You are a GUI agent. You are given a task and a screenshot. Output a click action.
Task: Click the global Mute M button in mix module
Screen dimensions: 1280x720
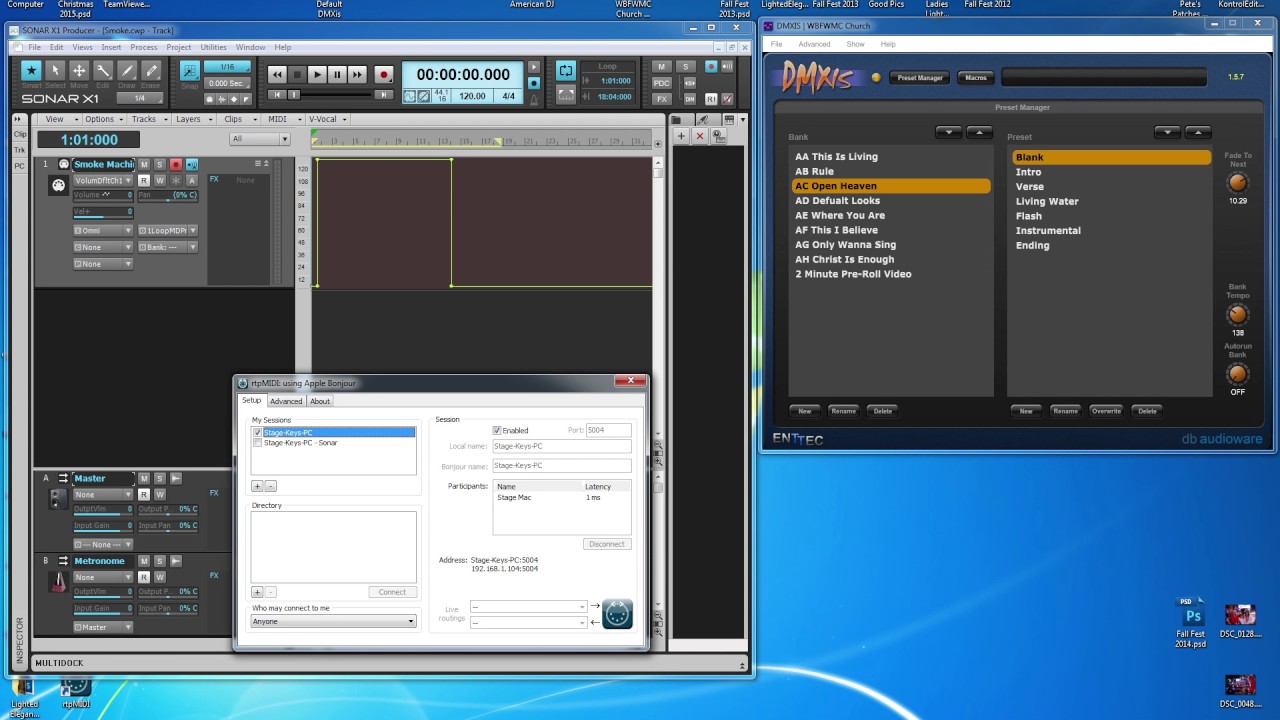click(x=661, y=67)
